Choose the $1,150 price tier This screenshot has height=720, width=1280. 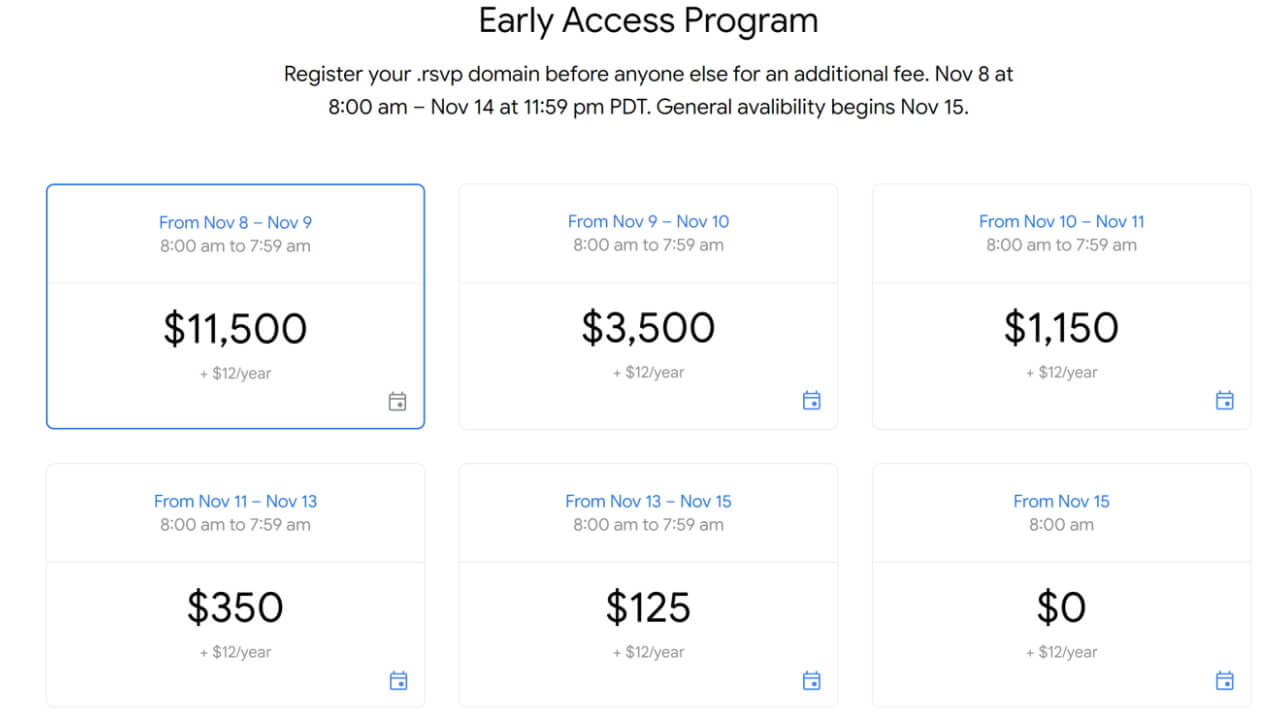(1061, 328)
